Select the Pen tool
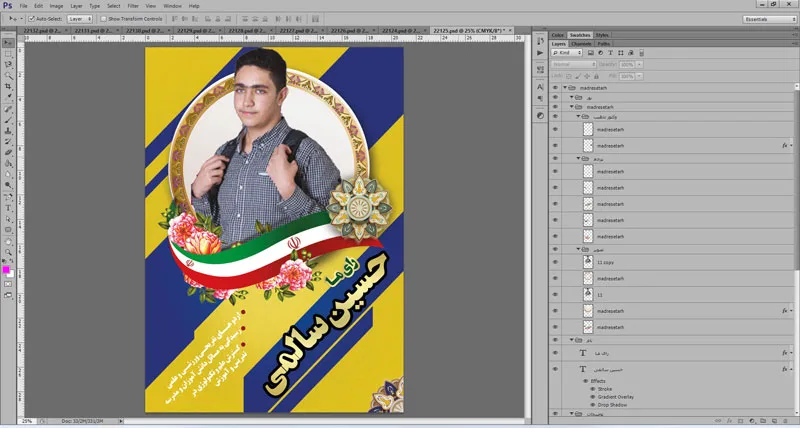 pos(8,197)
